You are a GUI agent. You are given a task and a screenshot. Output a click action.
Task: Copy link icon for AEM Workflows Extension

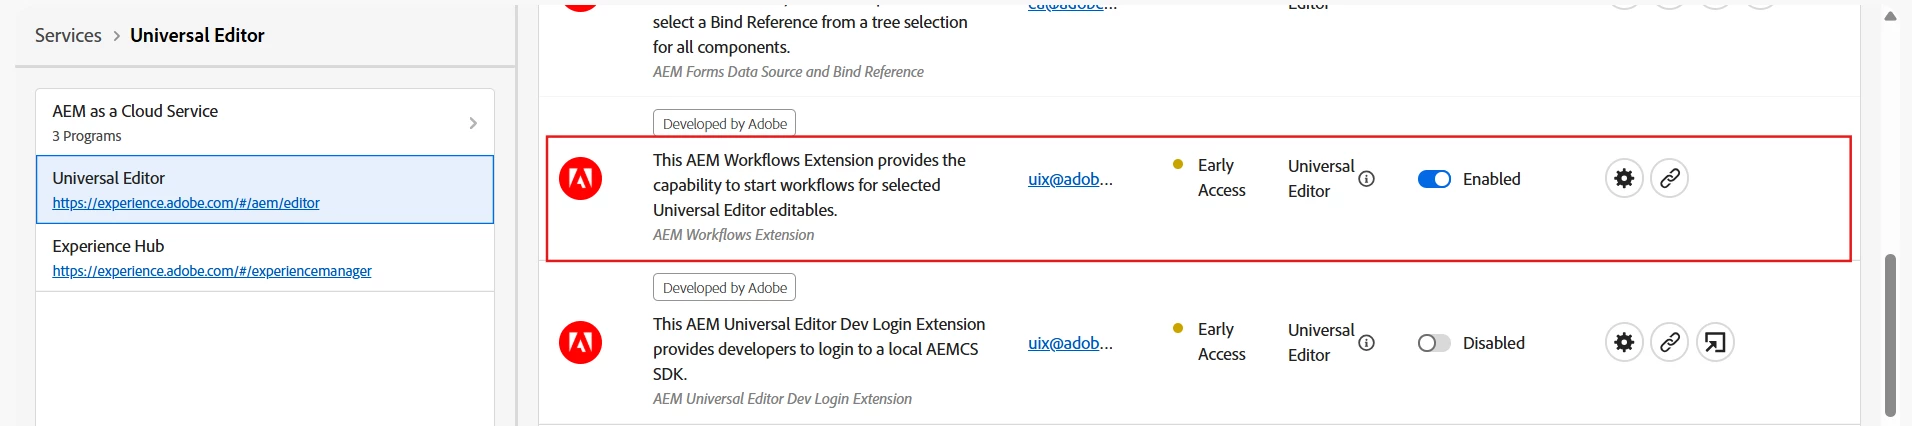click(1669, 179)
